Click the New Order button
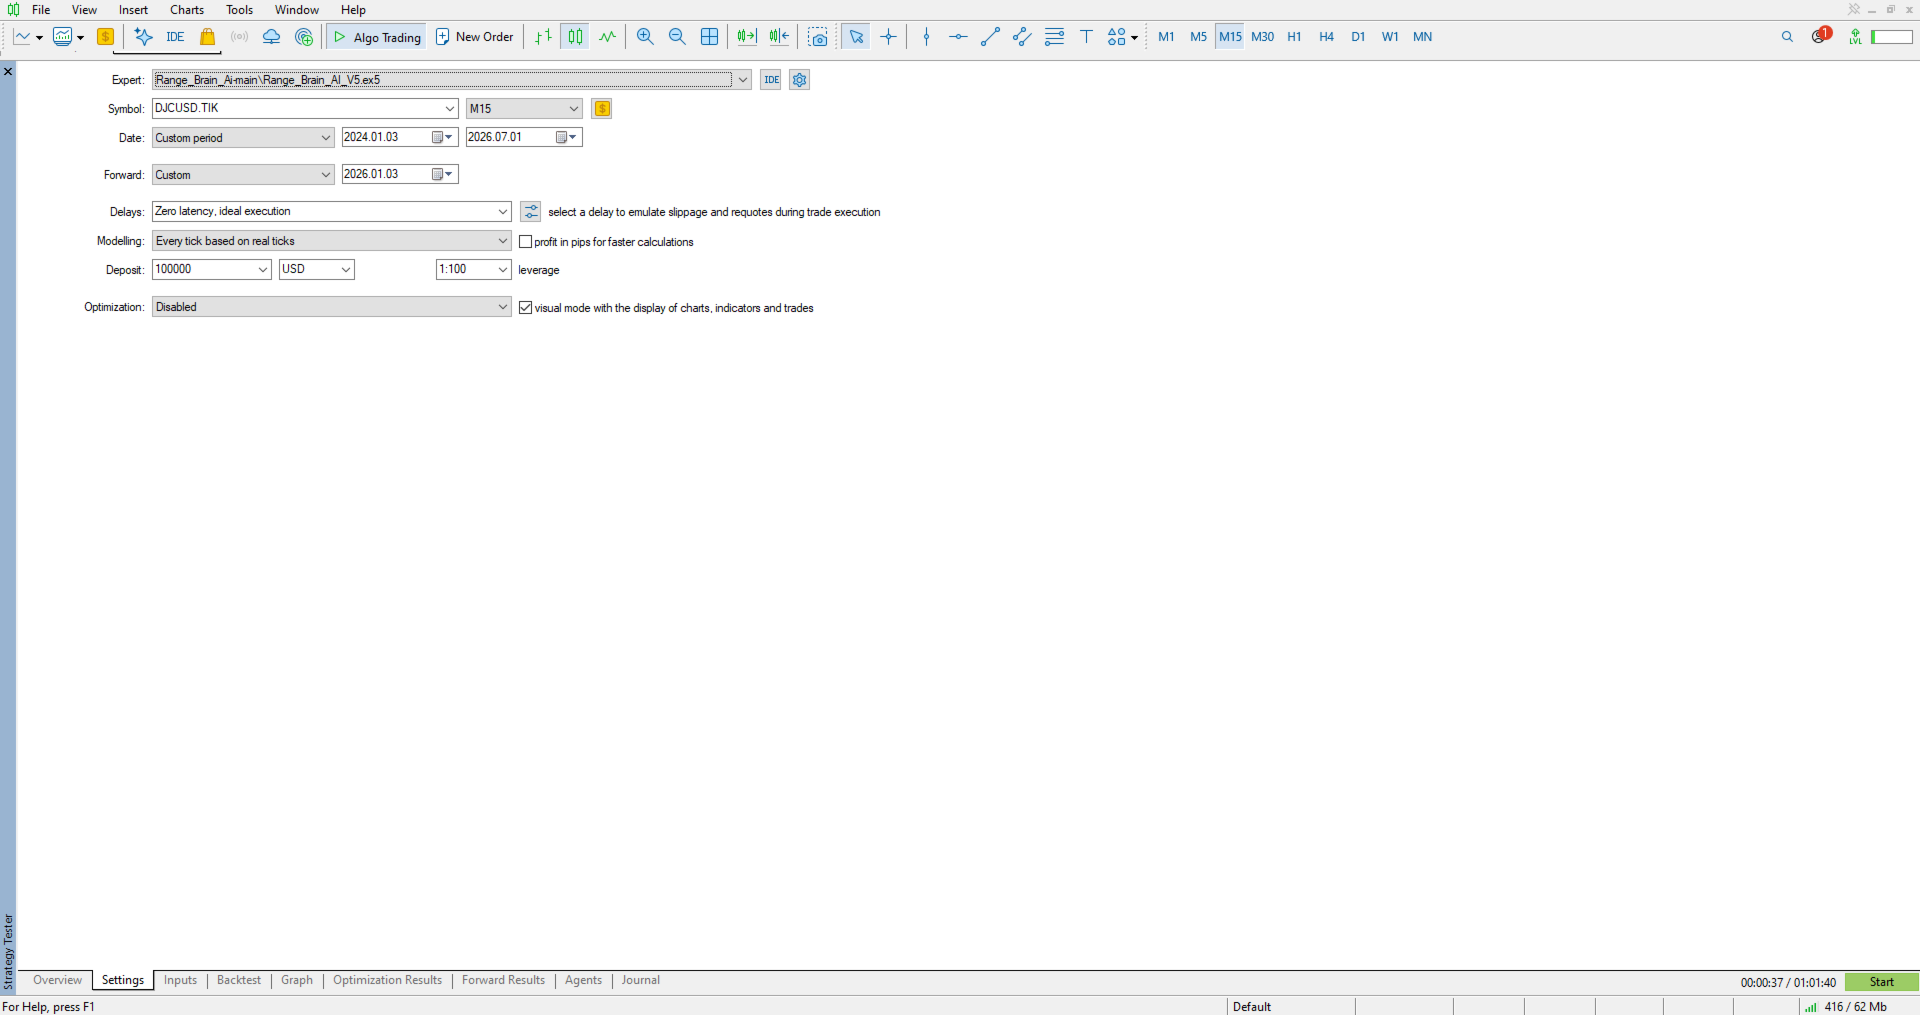The height and width of the screenshot is (1015, 1920). pyautogui.click(x=475, y=37)
